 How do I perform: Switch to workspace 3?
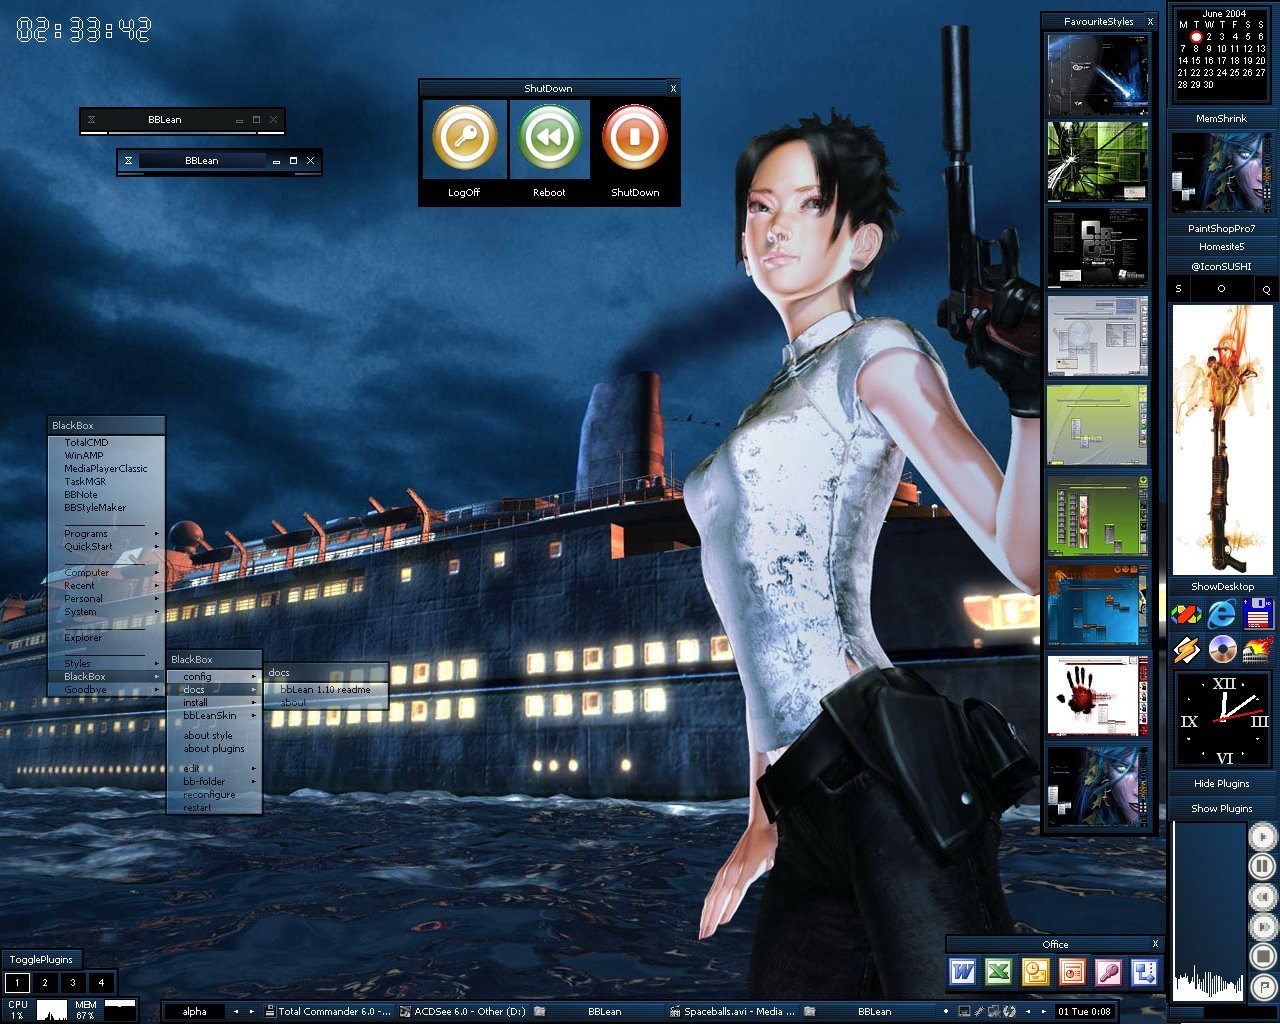pos(73,982)
